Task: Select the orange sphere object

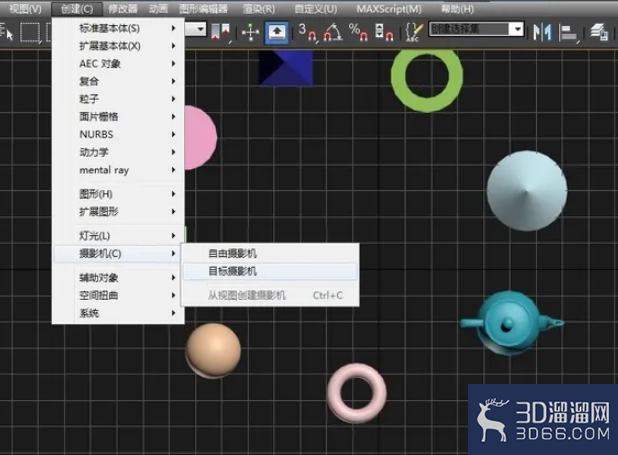Action: 213,350
